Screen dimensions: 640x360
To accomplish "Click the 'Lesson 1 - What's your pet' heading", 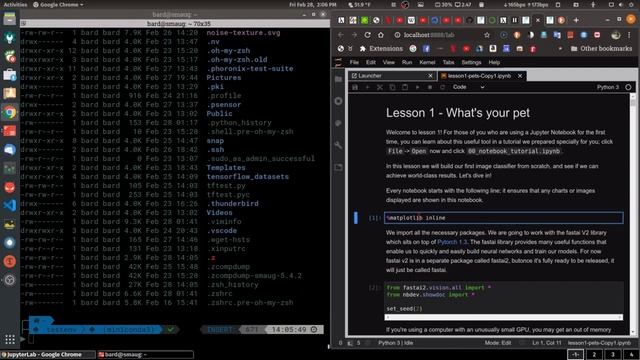I will (x=458, y=113).
